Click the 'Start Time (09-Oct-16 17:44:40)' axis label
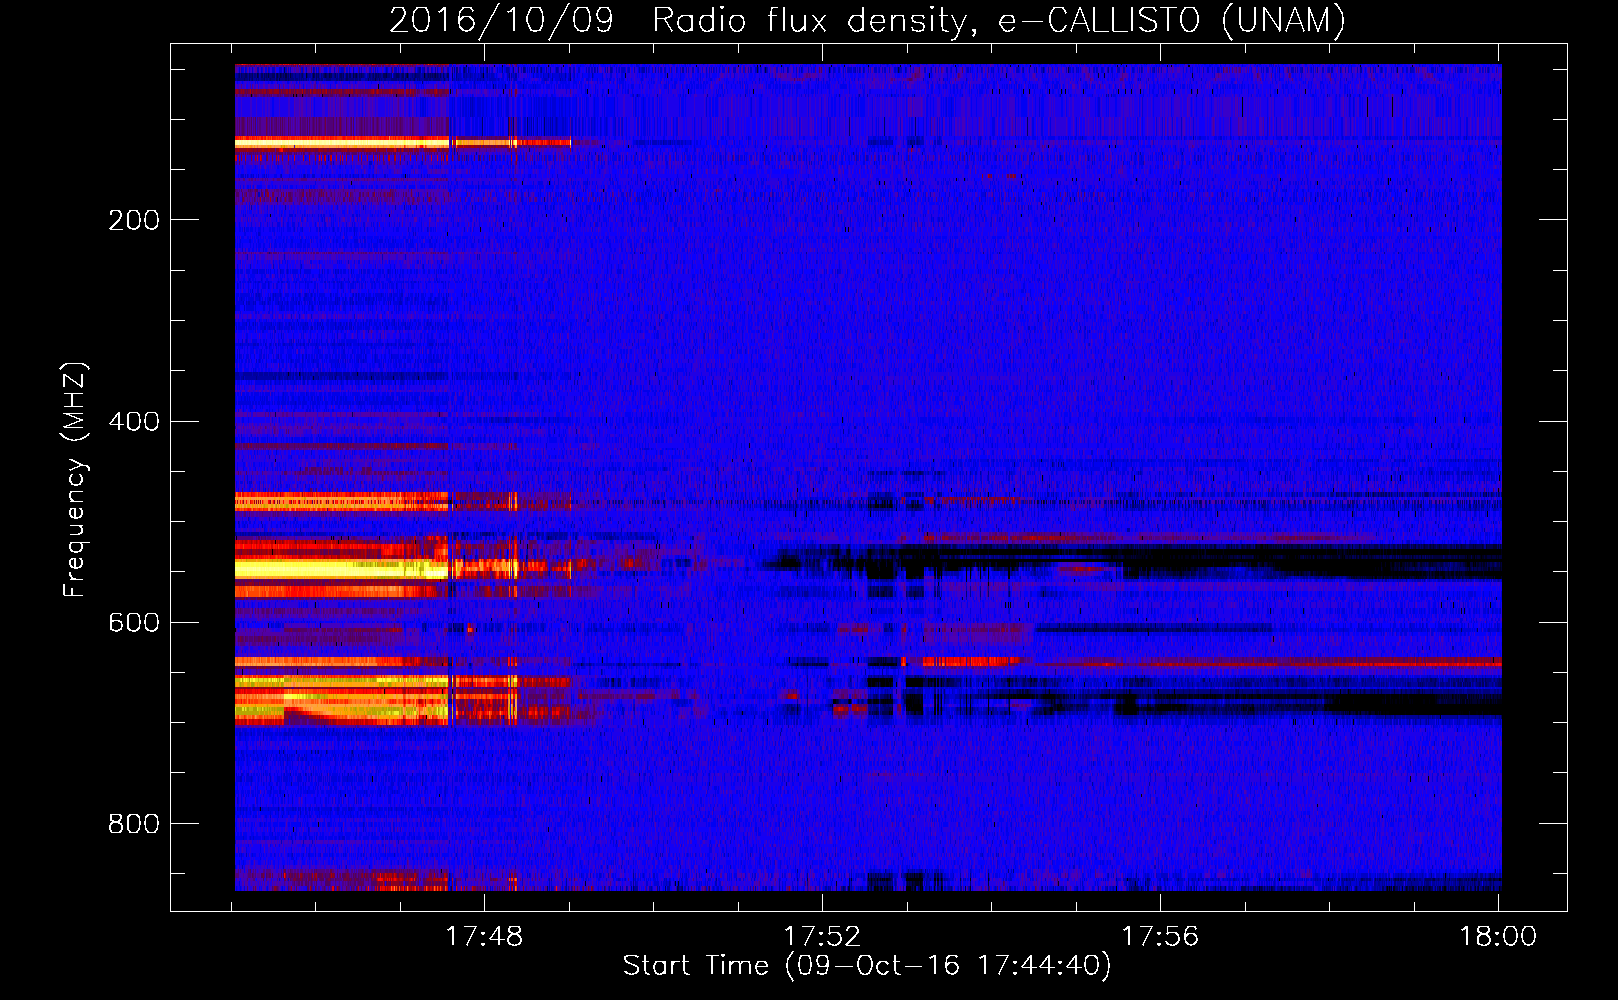This screenshot has width=1618, height=1000. [867, 966]
